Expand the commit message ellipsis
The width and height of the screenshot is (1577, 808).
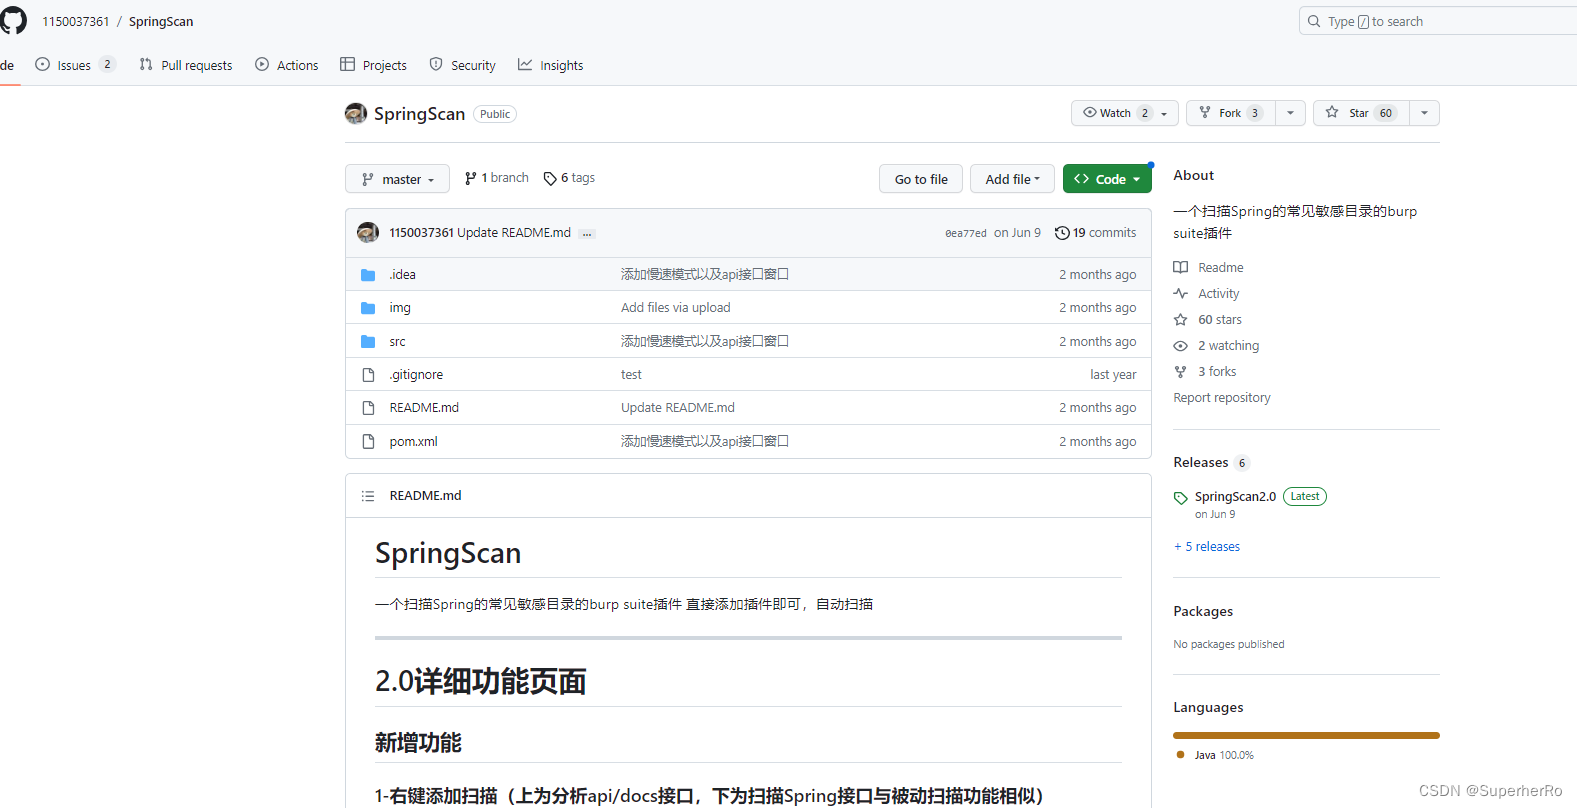pos(587,234)
